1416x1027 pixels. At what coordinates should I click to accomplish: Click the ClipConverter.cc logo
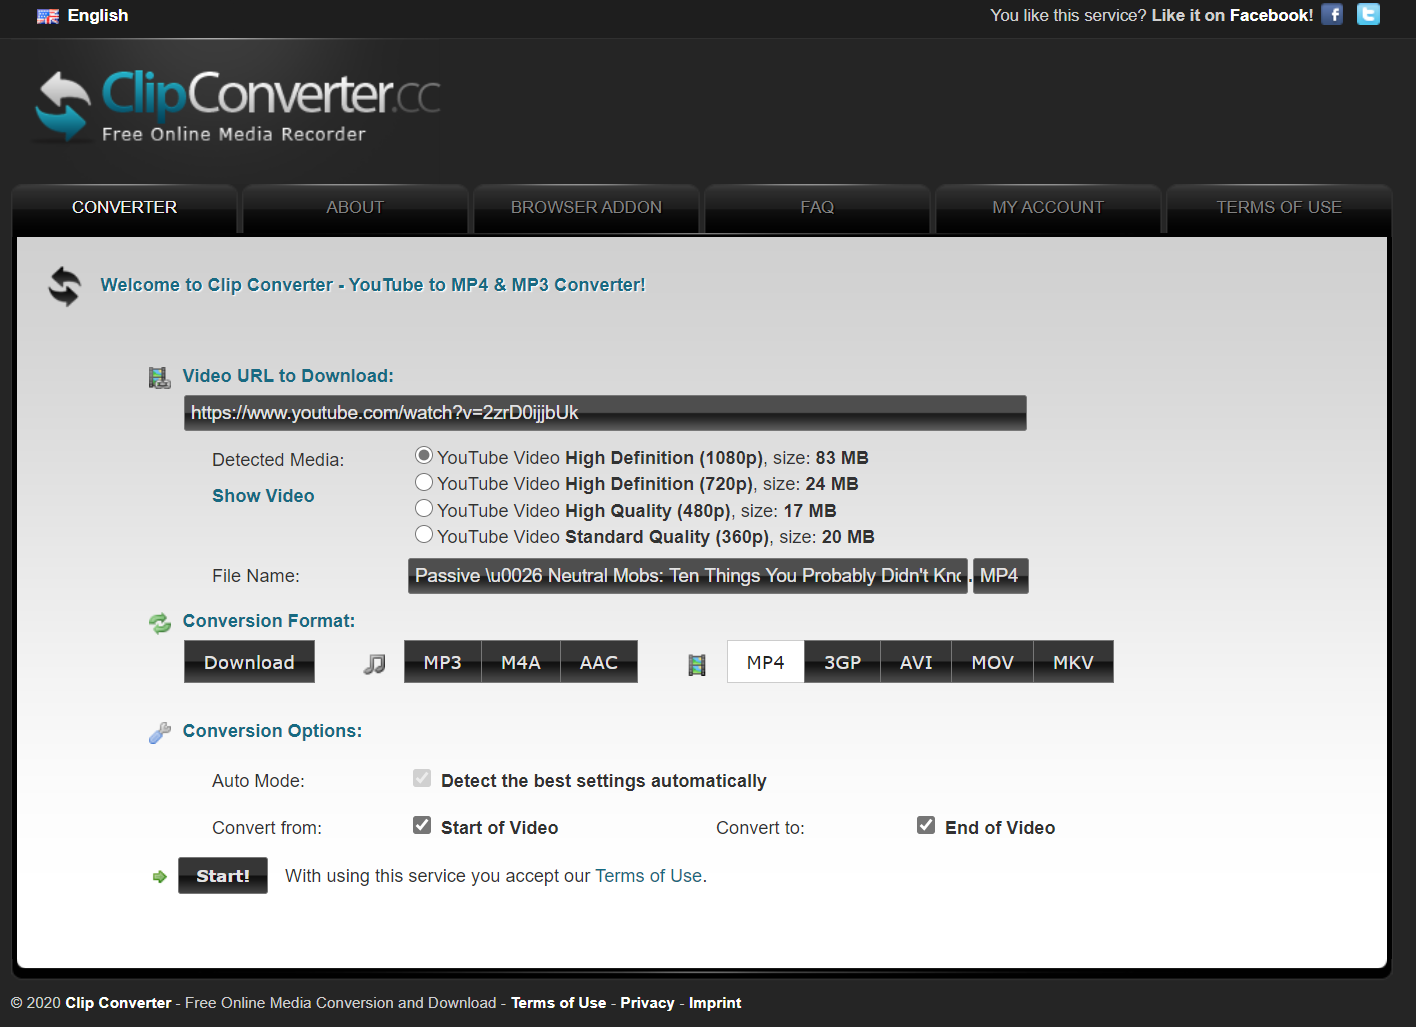237,106
